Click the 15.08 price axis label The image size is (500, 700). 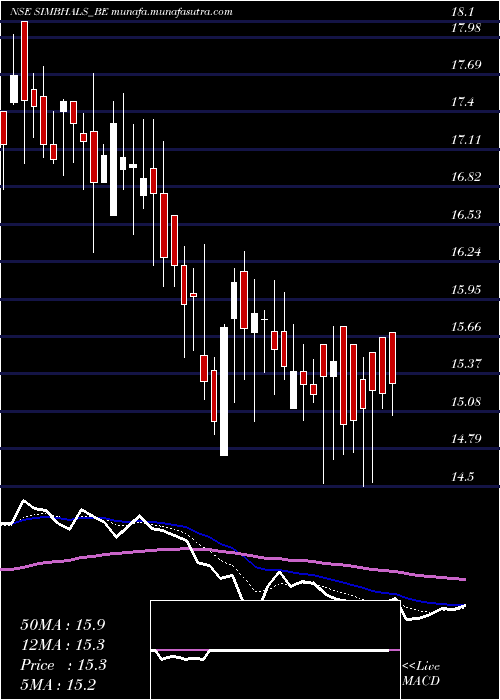tap(466, 402)
